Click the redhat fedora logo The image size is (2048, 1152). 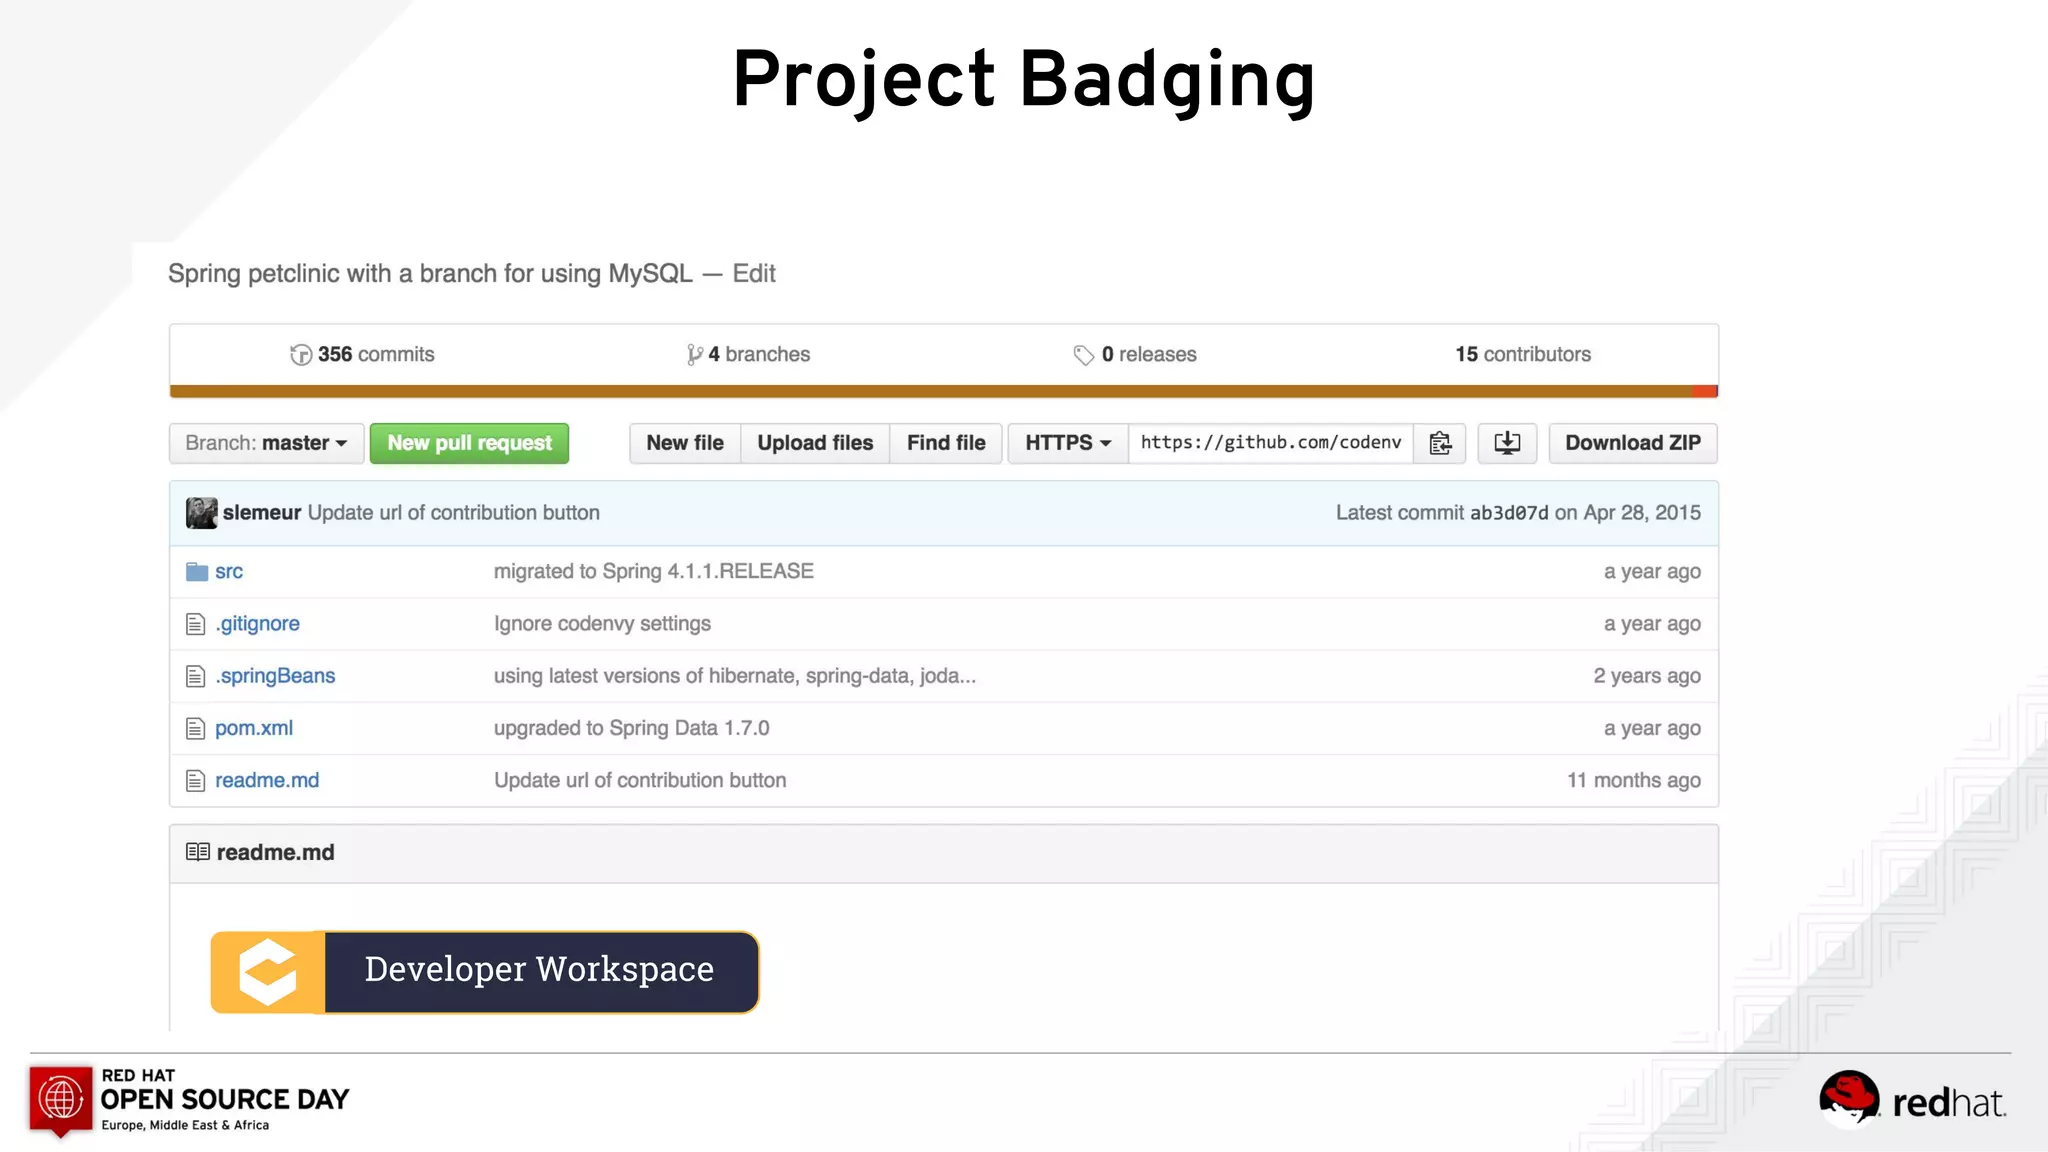pos(1913,1099)
